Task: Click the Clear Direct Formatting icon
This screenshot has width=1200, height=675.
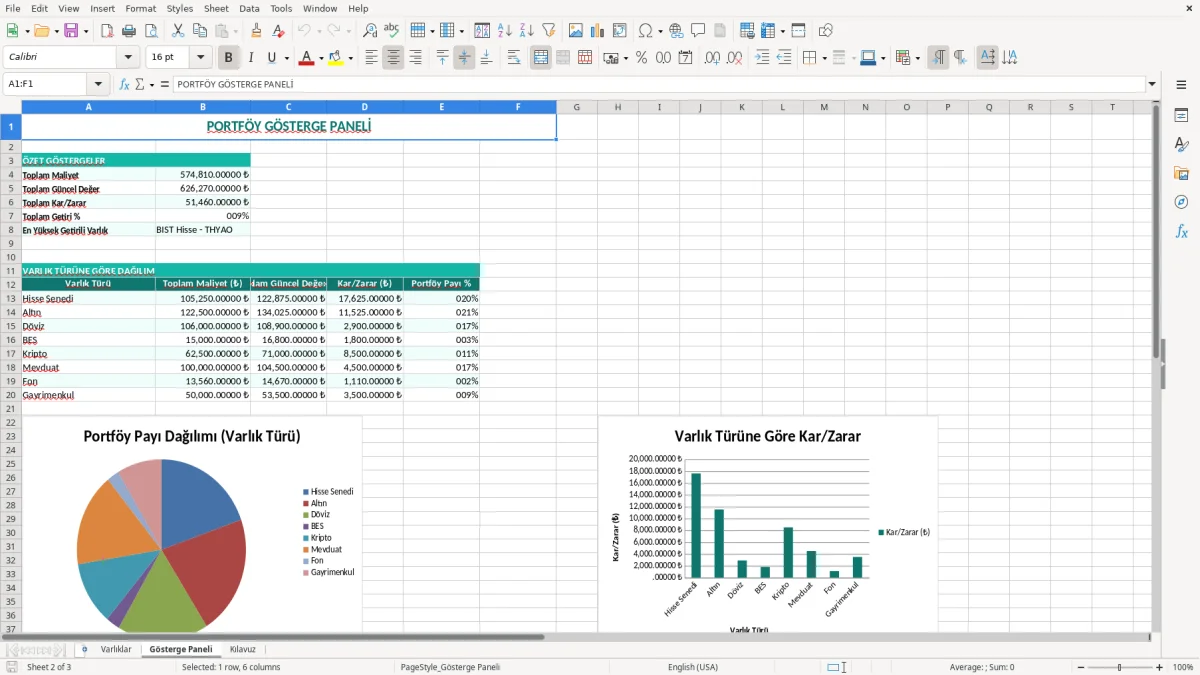Action: (277, 31)
